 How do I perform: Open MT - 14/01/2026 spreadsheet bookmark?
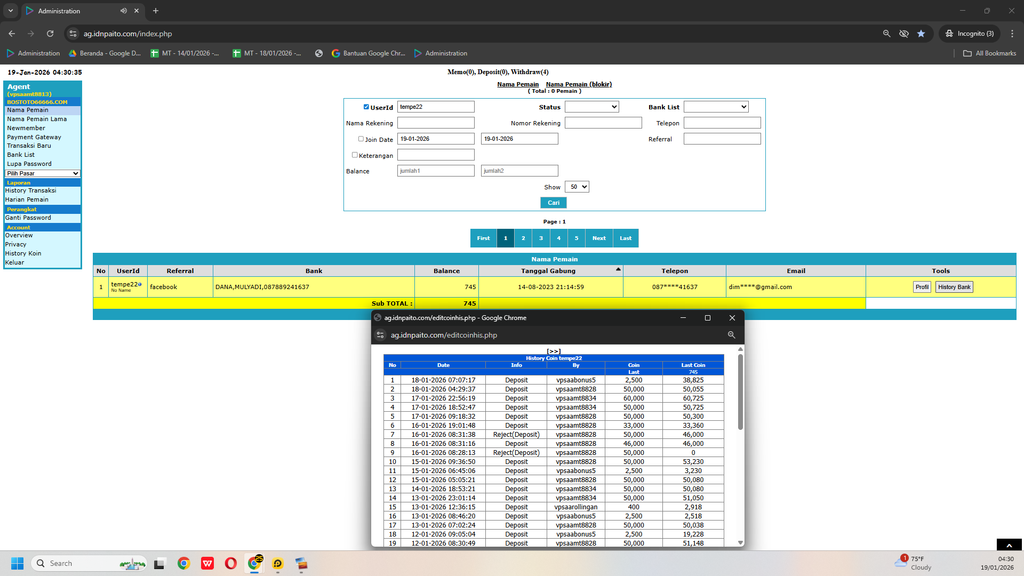(x=185, y=53)
